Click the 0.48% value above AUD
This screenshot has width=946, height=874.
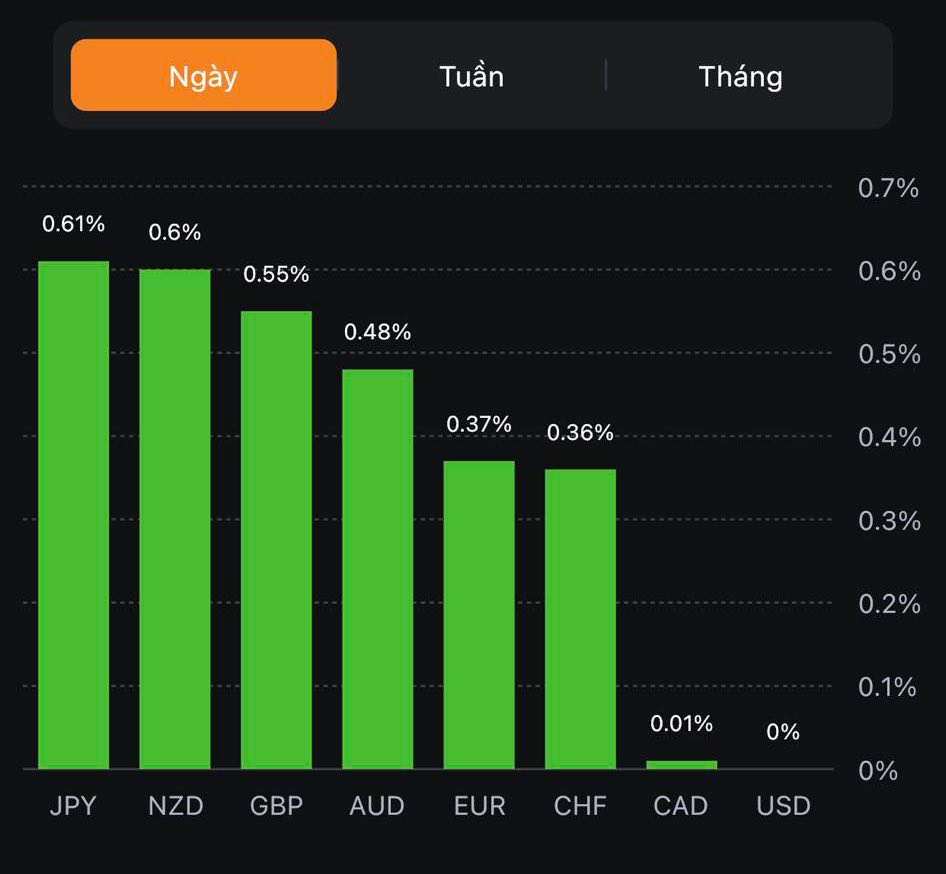pyautogui.click(x=378, y=332)
